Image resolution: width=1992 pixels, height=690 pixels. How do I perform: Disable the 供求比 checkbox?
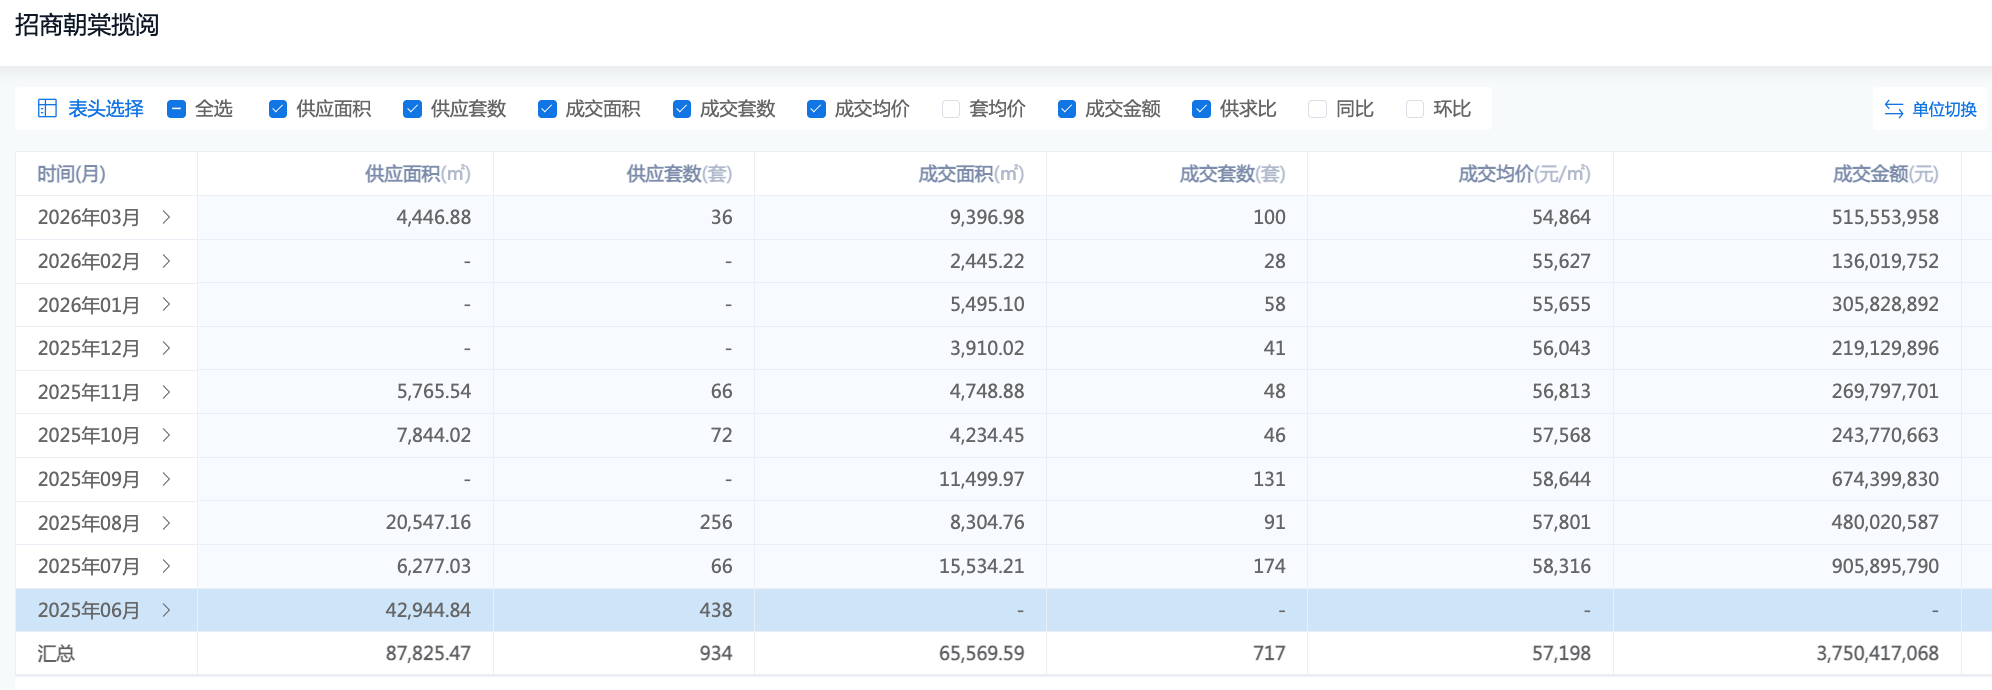coord(1201,109)
